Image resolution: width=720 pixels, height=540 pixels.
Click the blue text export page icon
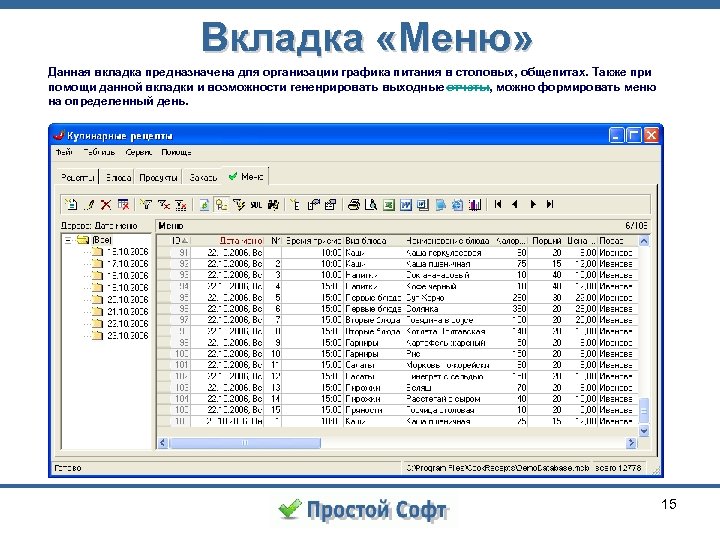440,204
